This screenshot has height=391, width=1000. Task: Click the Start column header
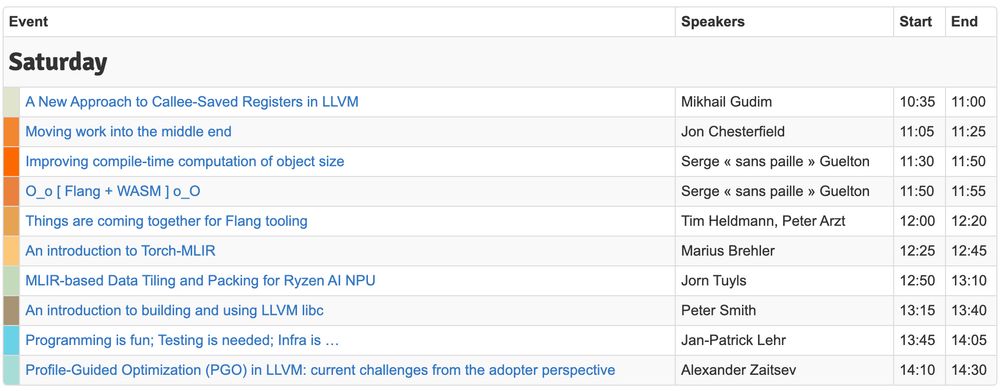coord(916,22)
